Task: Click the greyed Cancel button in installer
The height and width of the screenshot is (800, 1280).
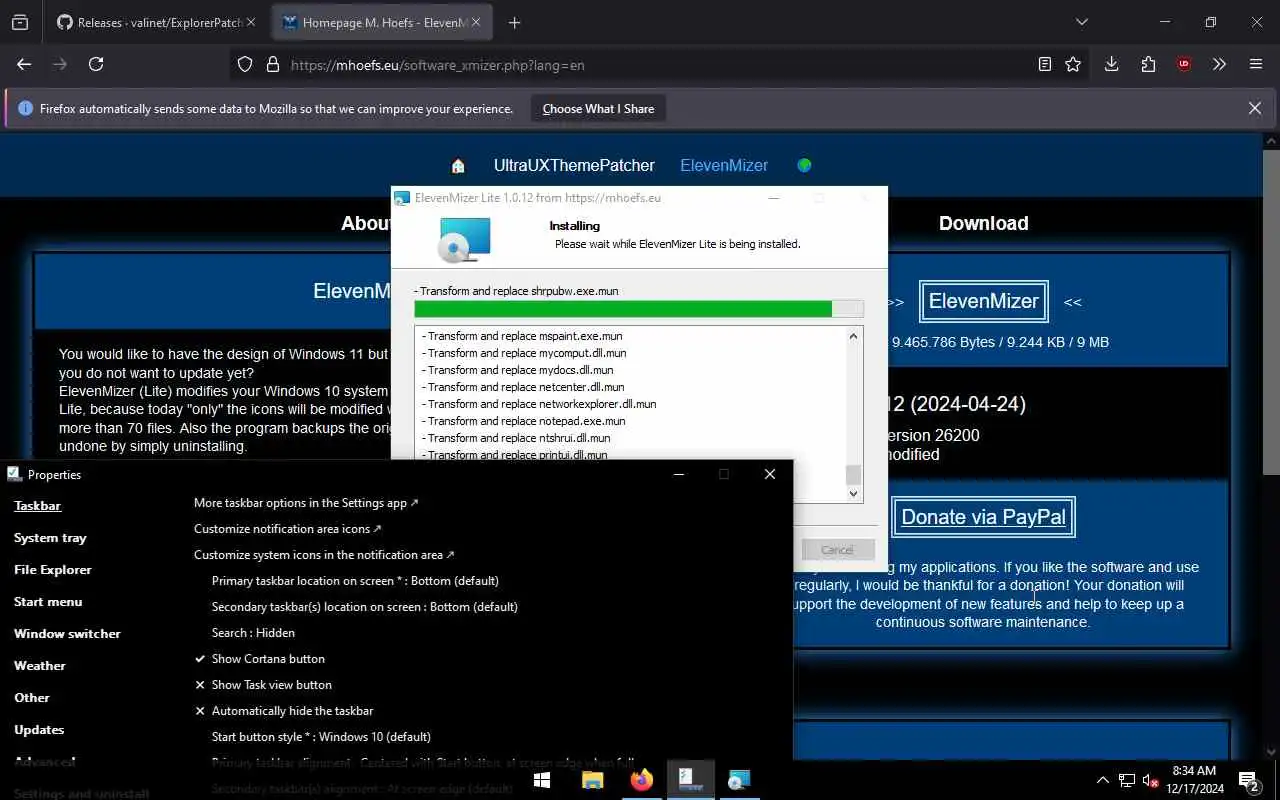Action: point(837,550)
